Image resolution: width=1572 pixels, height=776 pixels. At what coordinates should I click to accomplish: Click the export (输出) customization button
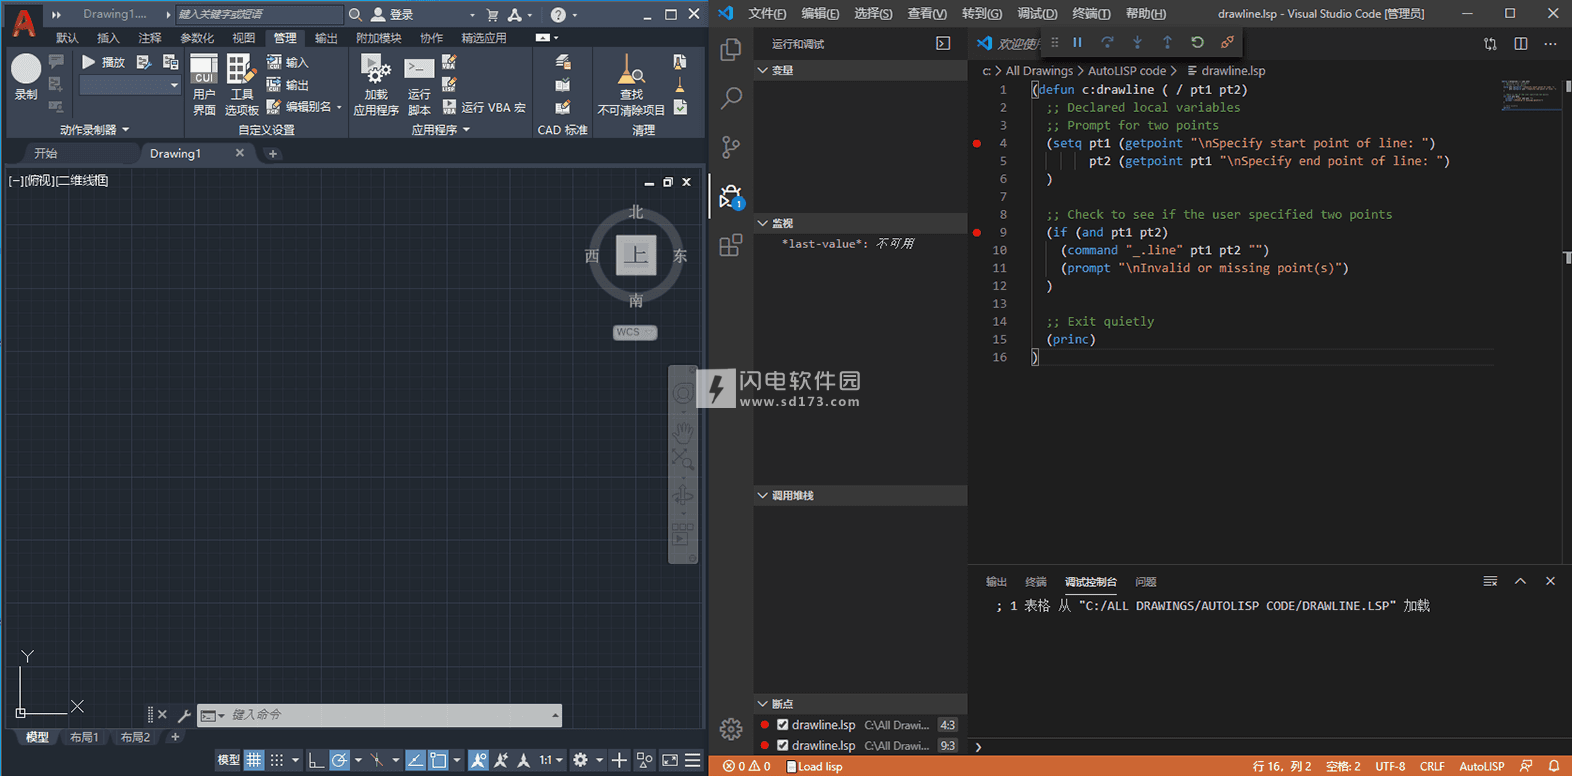tap(288, 85)
